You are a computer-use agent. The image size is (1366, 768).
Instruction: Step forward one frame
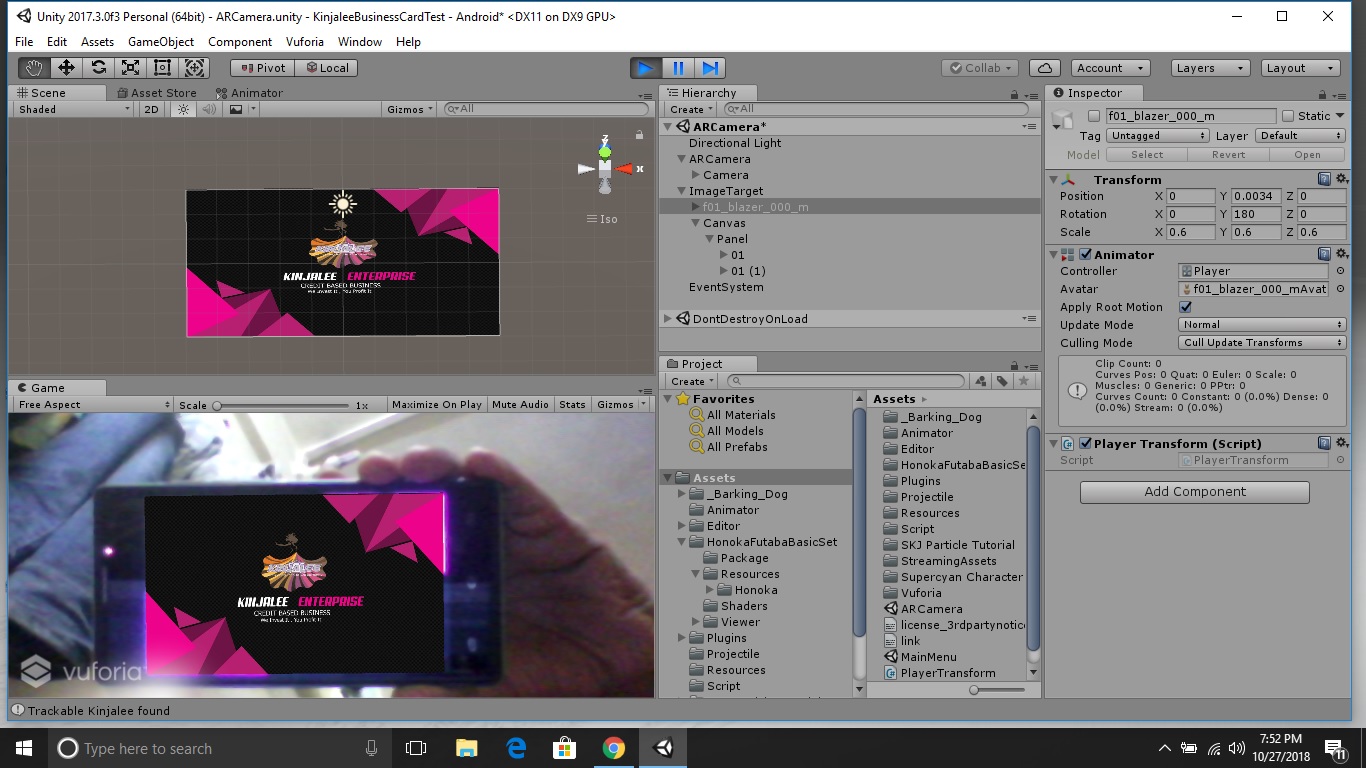[x=710, y=67]
